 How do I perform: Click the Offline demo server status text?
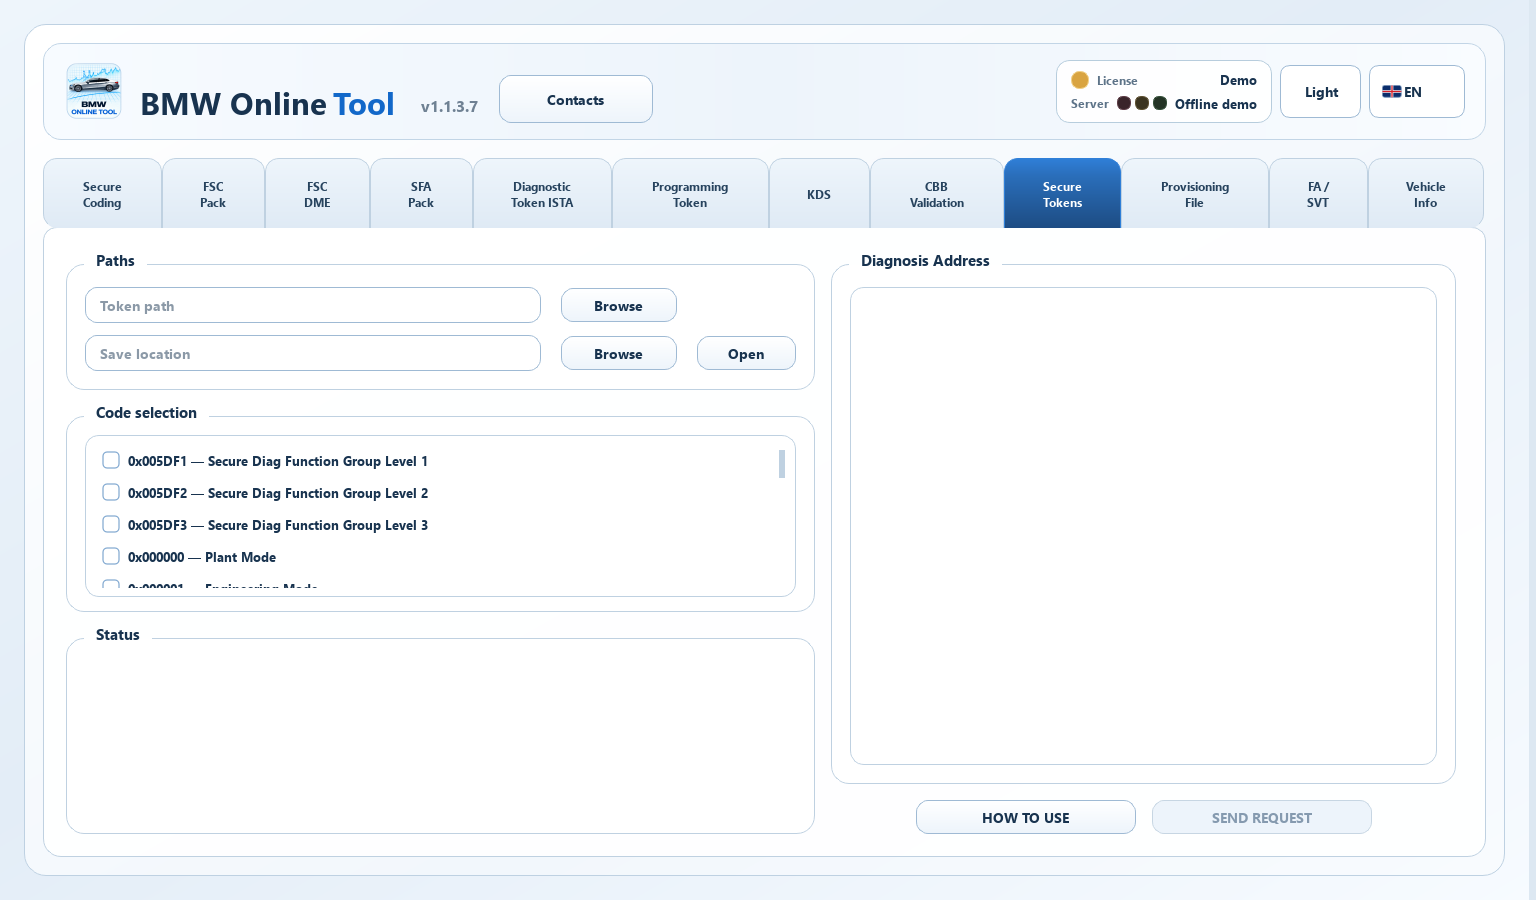(x=1215, y=104)
